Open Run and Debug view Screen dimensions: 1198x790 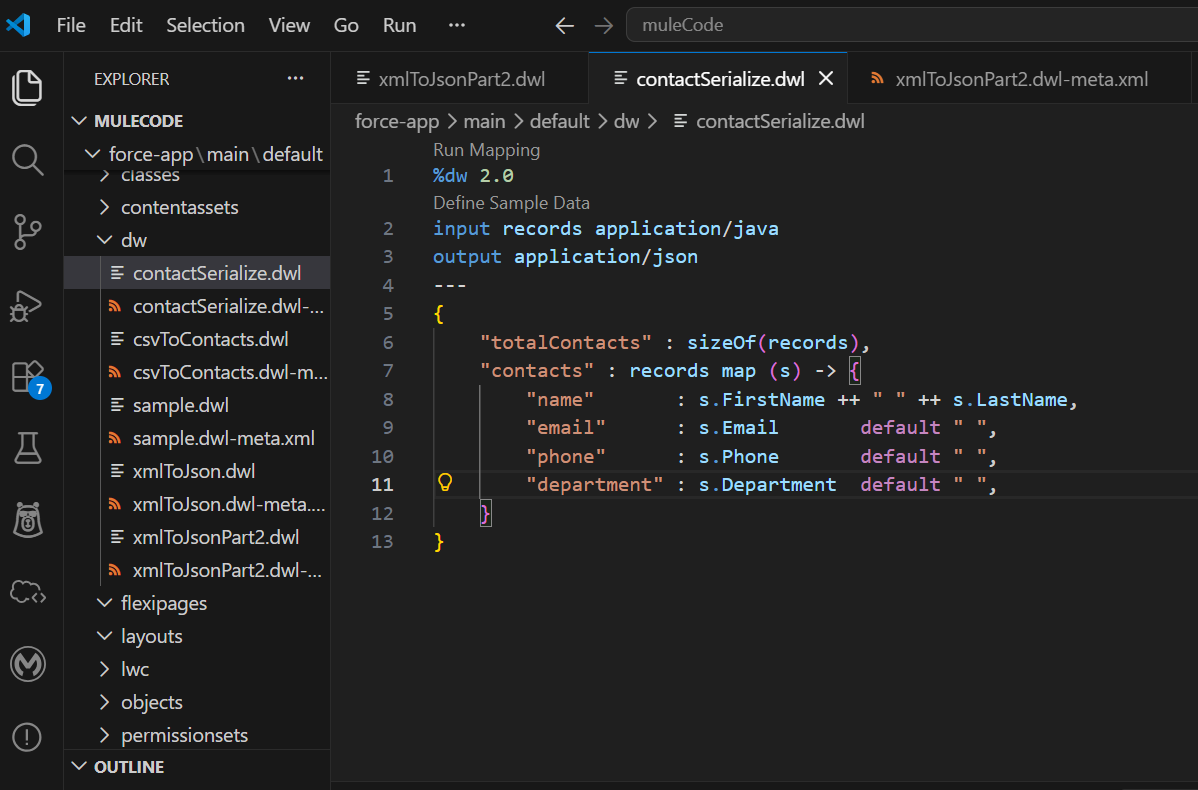click(27, 304)
